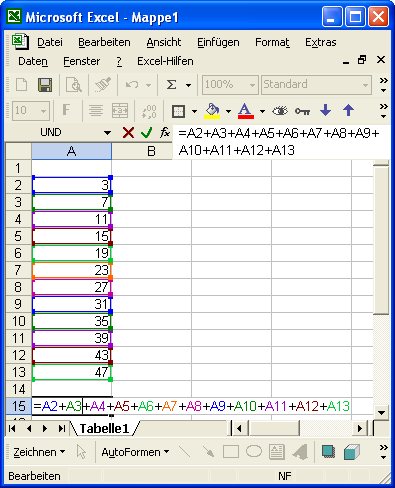This screenshot has width=395, height=488.
Task: Toggle the 3D style icon in the Drawing bar
Action: pos(352,452)
